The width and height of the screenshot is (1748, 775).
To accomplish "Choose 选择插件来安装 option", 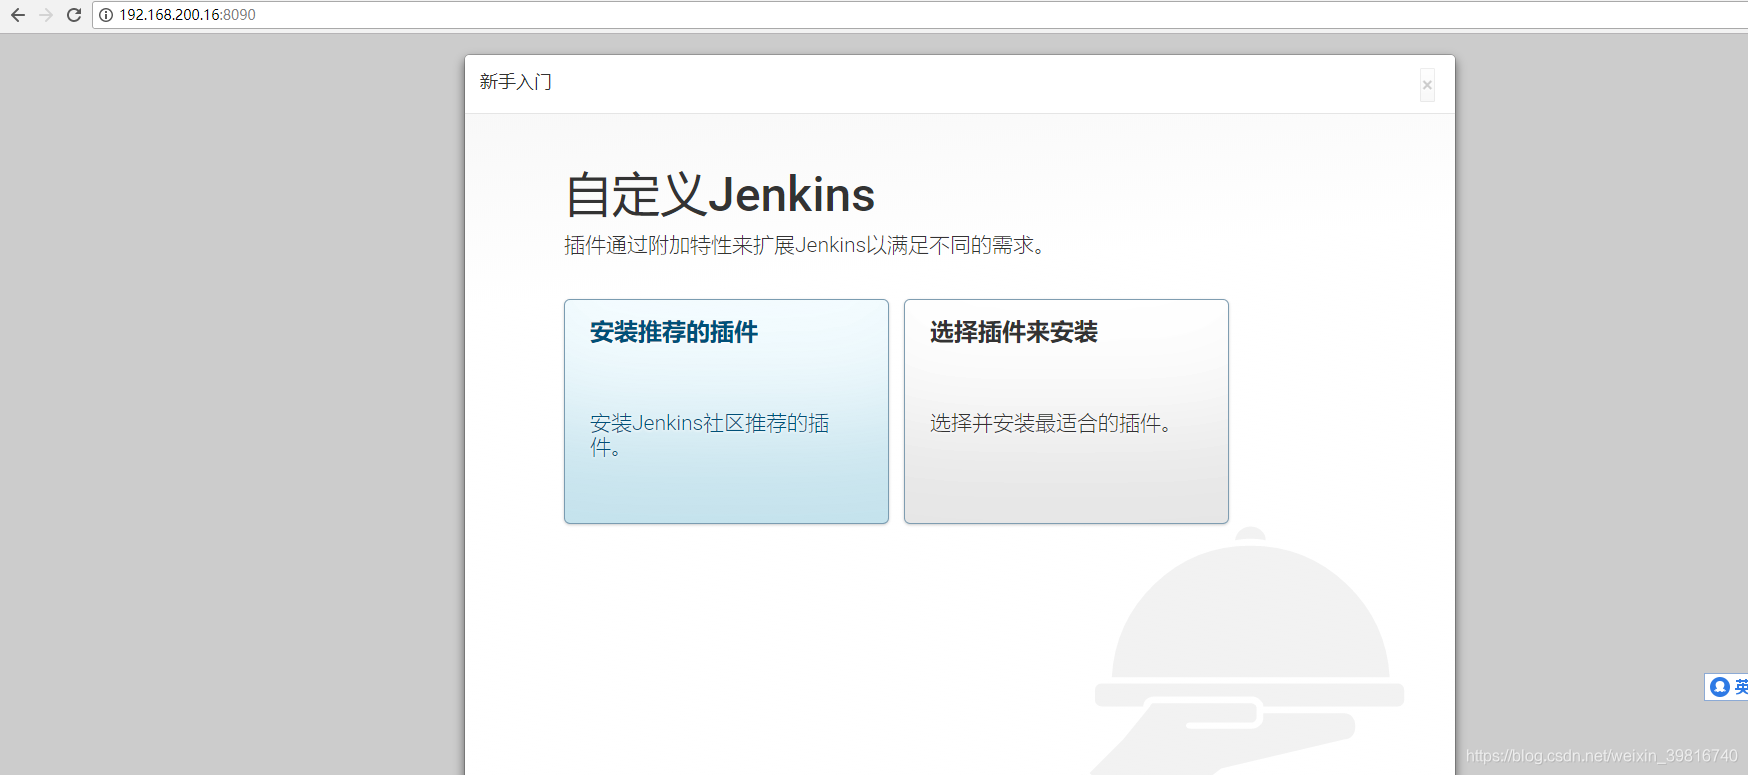I will 1066,411.
